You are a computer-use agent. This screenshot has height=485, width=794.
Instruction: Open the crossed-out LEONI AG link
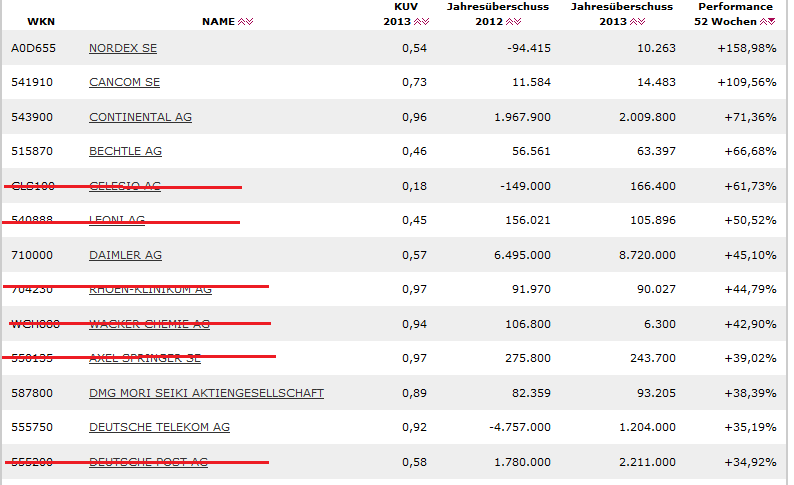pos(117,220)
